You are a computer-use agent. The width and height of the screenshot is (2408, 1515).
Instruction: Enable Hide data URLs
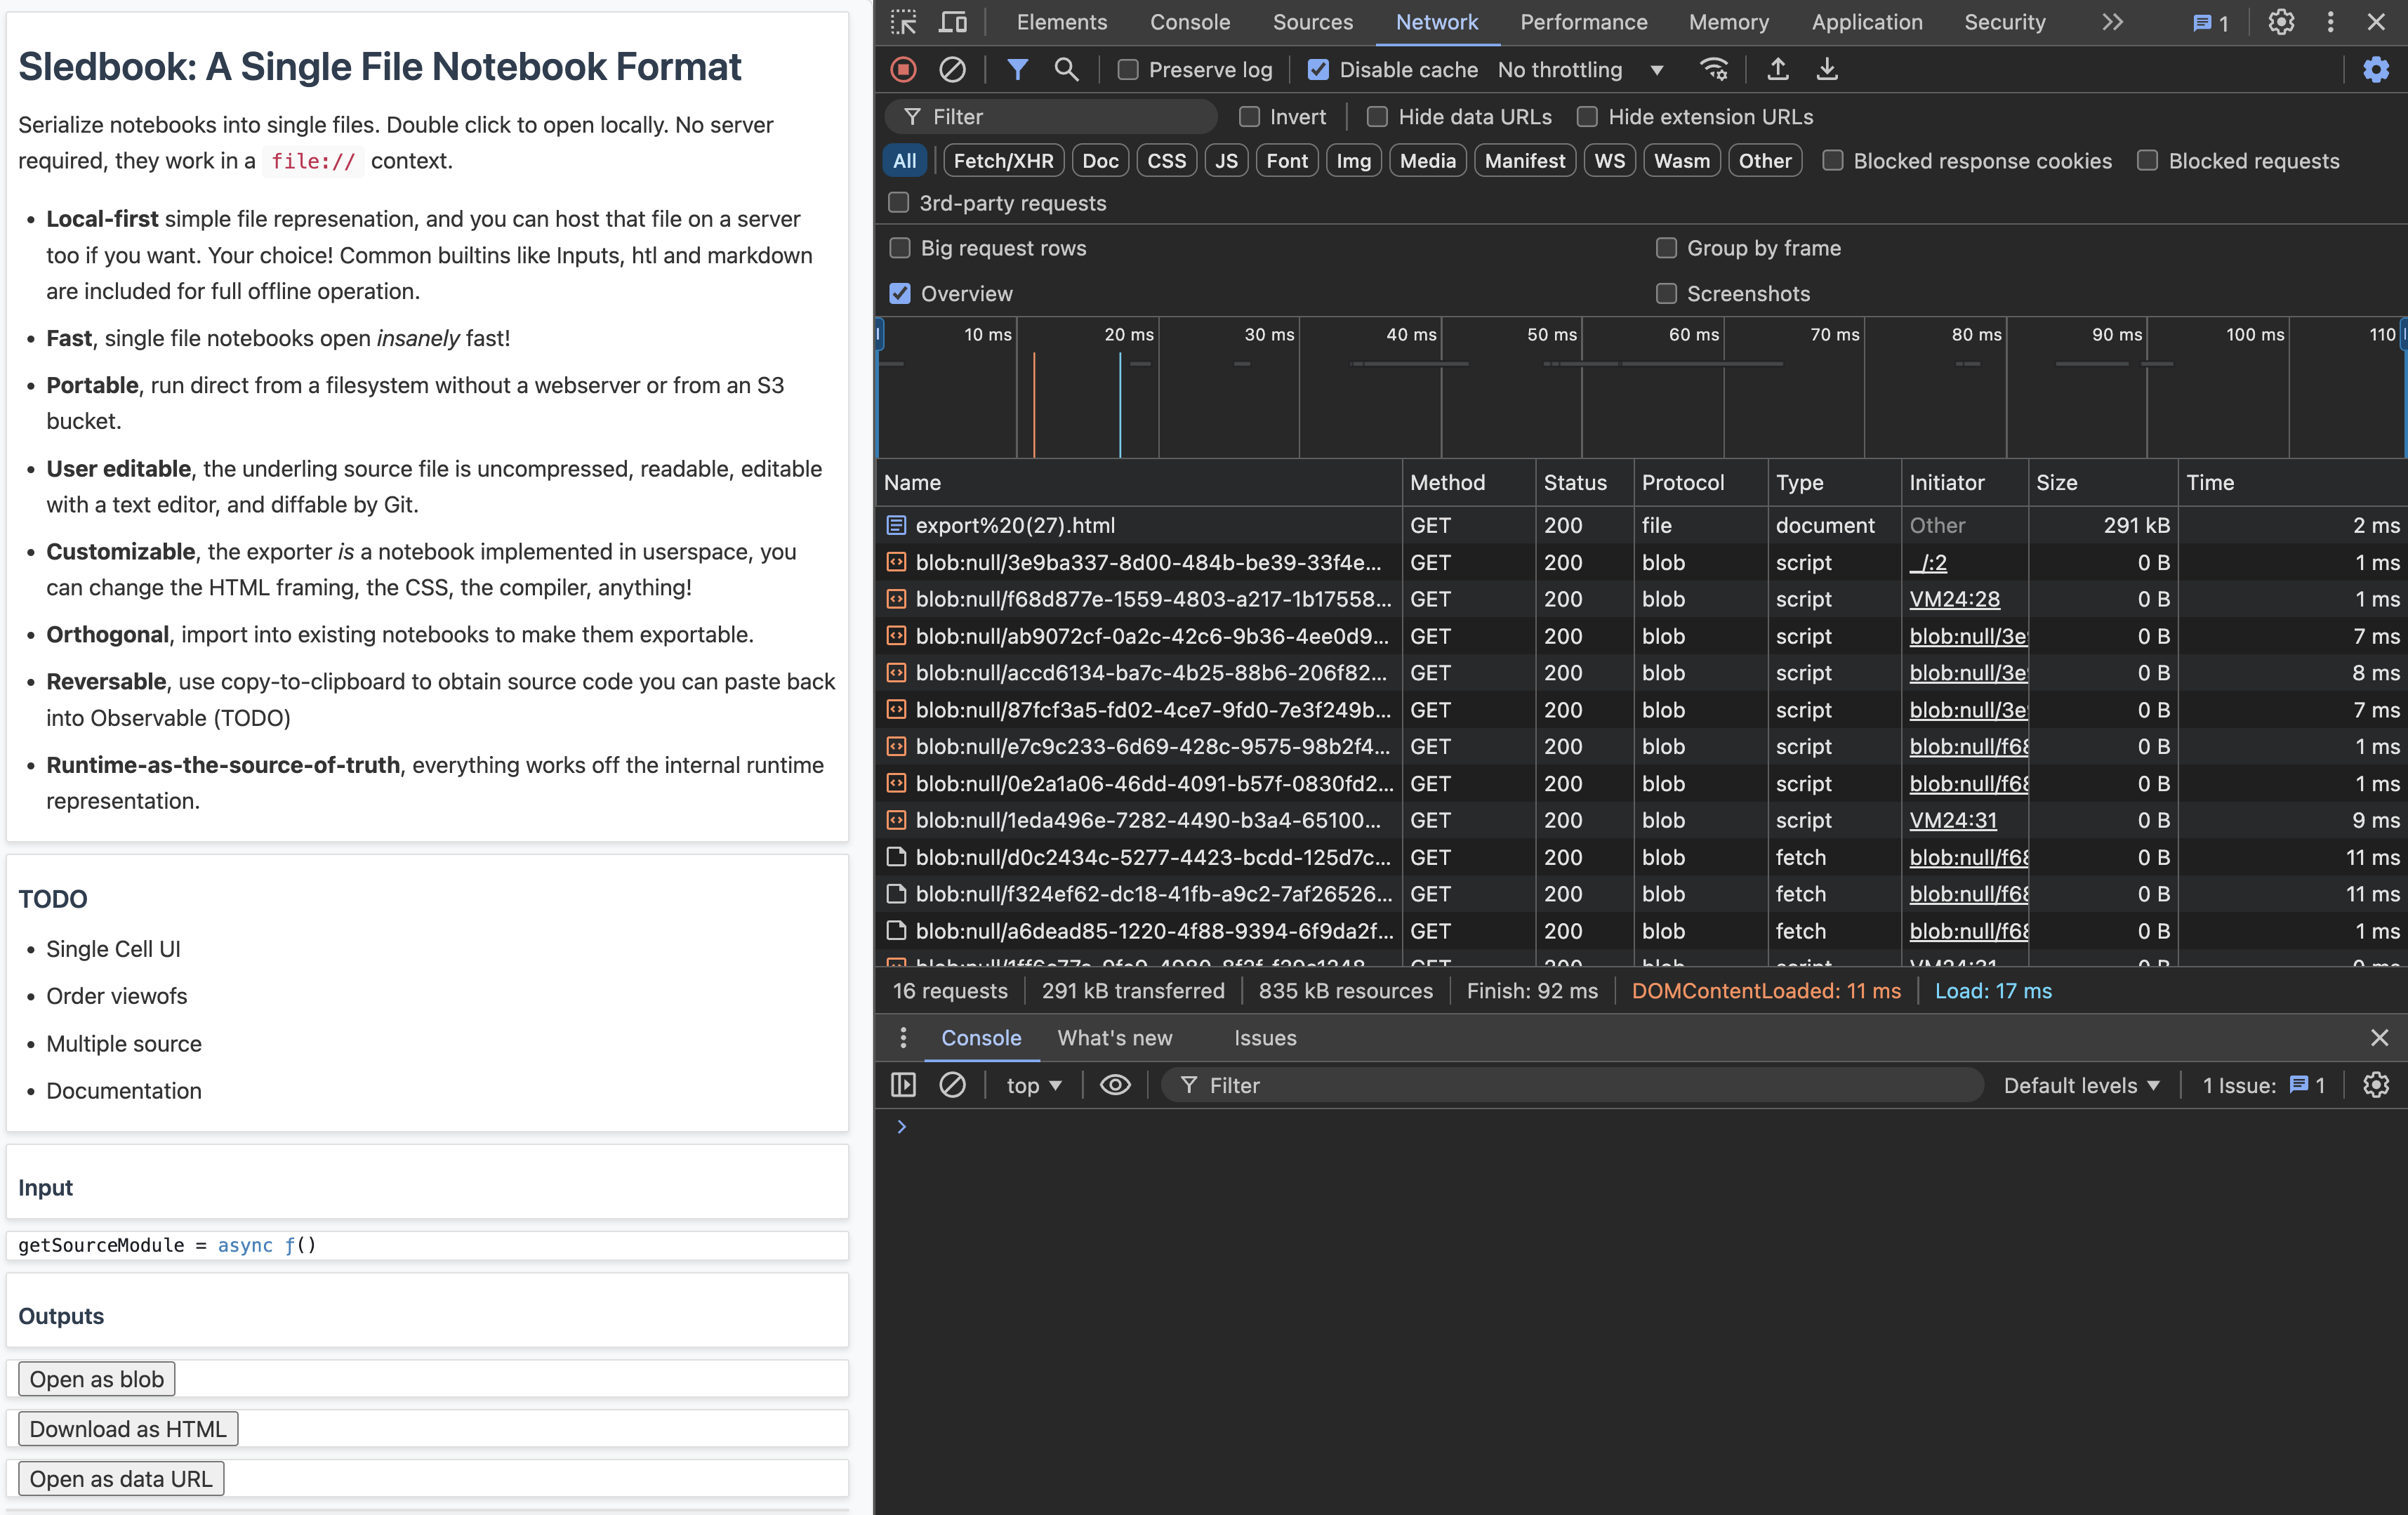coord(1377,117)
